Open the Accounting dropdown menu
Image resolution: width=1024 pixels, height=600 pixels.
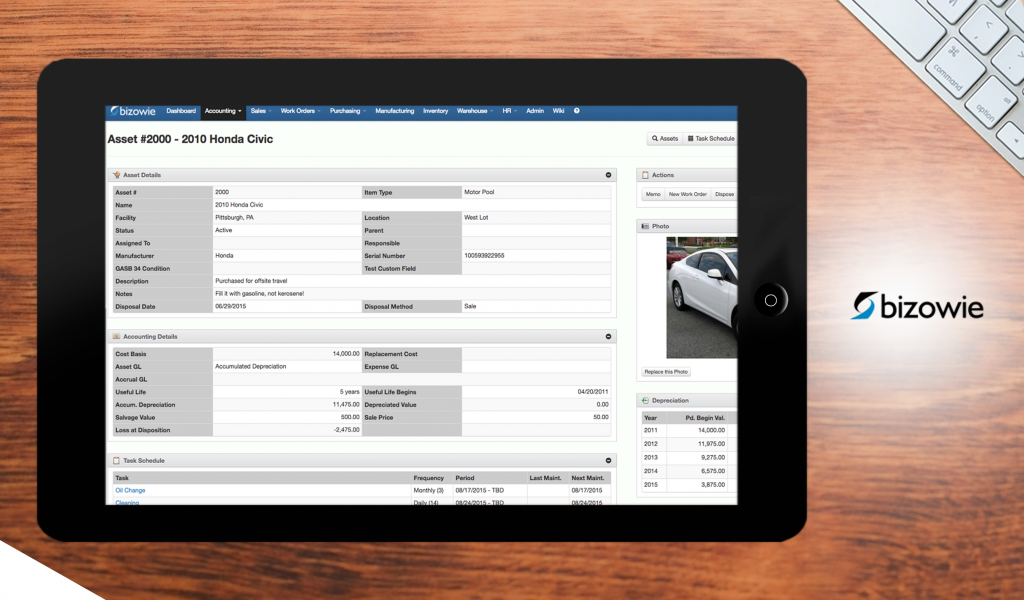point(223,111)
